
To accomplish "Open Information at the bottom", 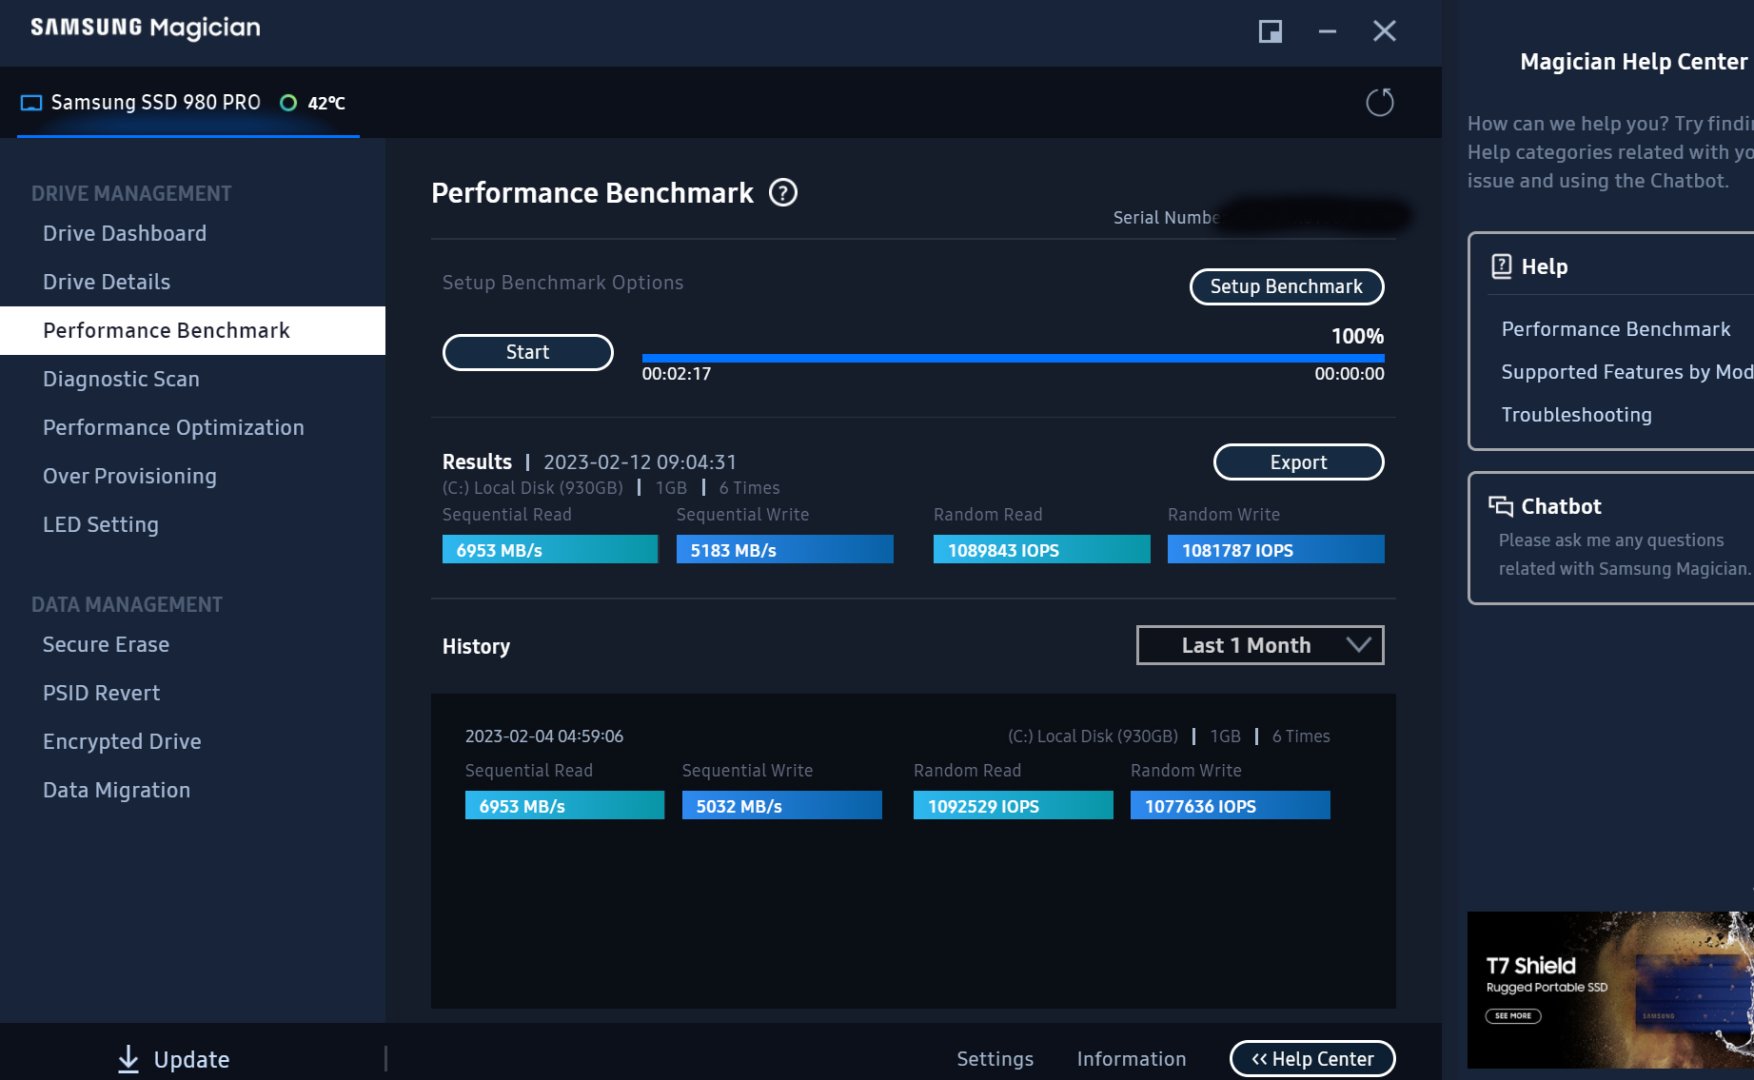I will point(1132,1059).
